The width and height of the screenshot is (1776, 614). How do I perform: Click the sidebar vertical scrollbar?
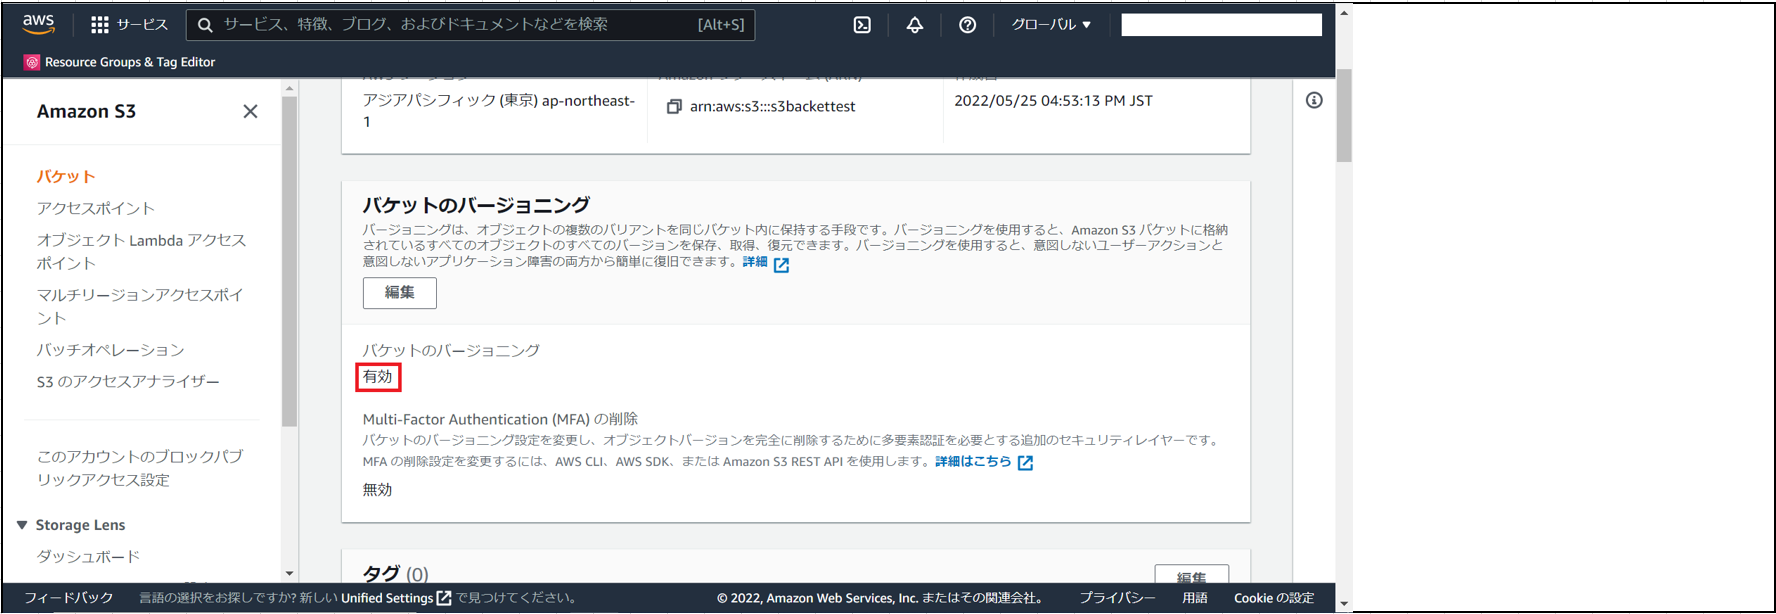click(289, 261)
